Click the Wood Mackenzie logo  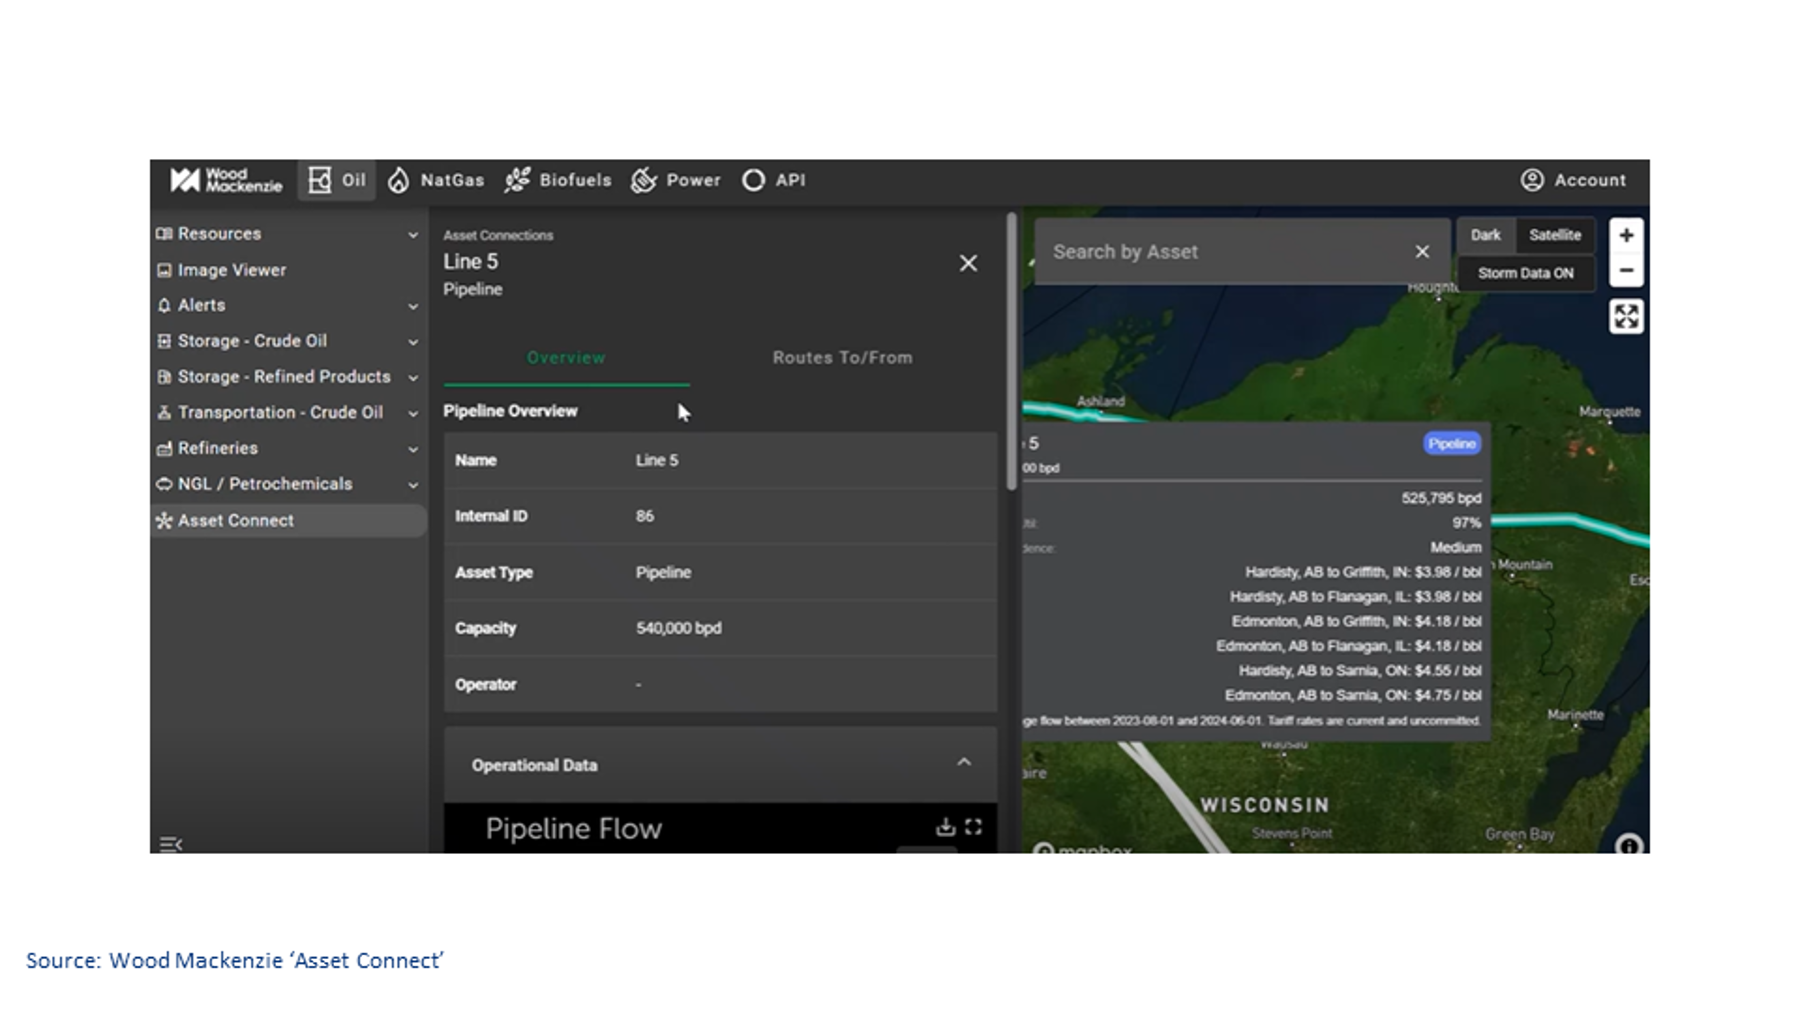pos(226,180)
